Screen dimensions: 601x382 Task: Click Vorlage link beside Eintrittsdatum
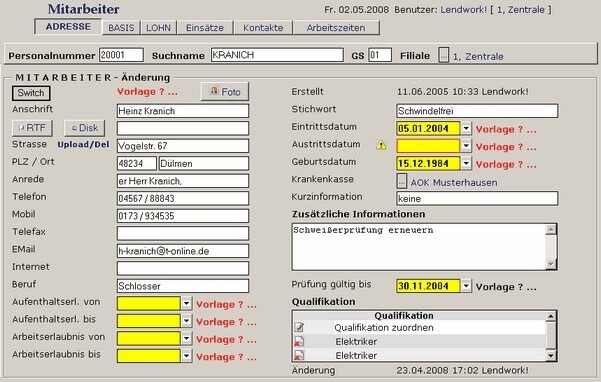(506, 130)
